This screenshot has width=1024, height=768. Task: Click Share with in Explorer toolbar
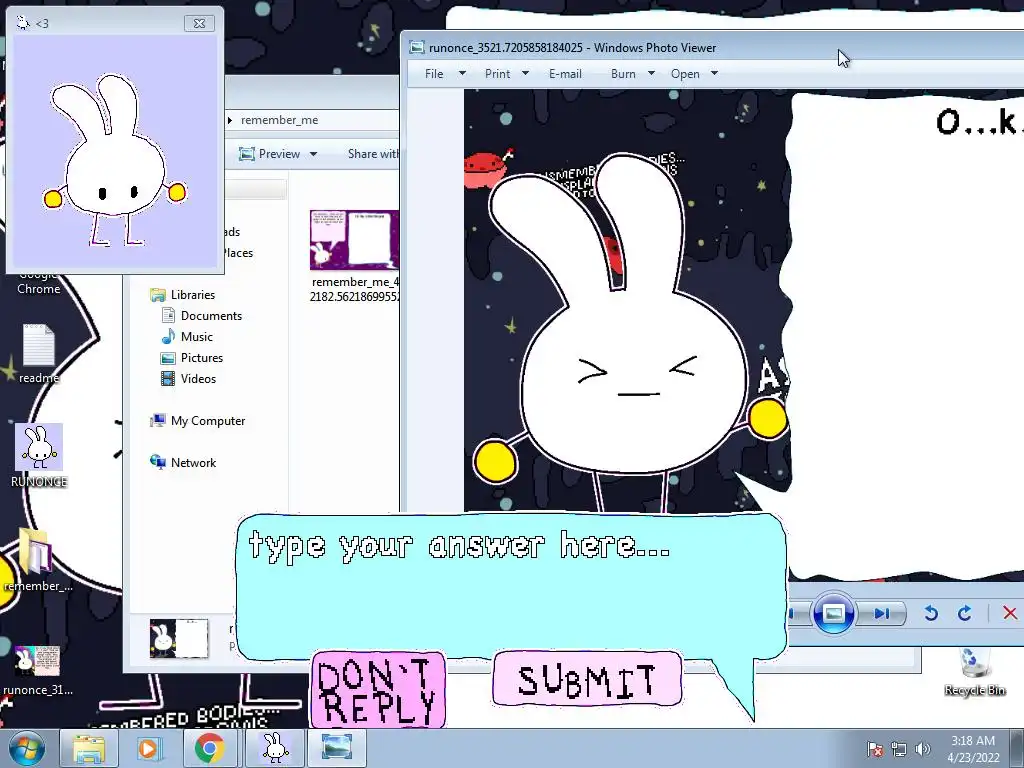[372, 154]
